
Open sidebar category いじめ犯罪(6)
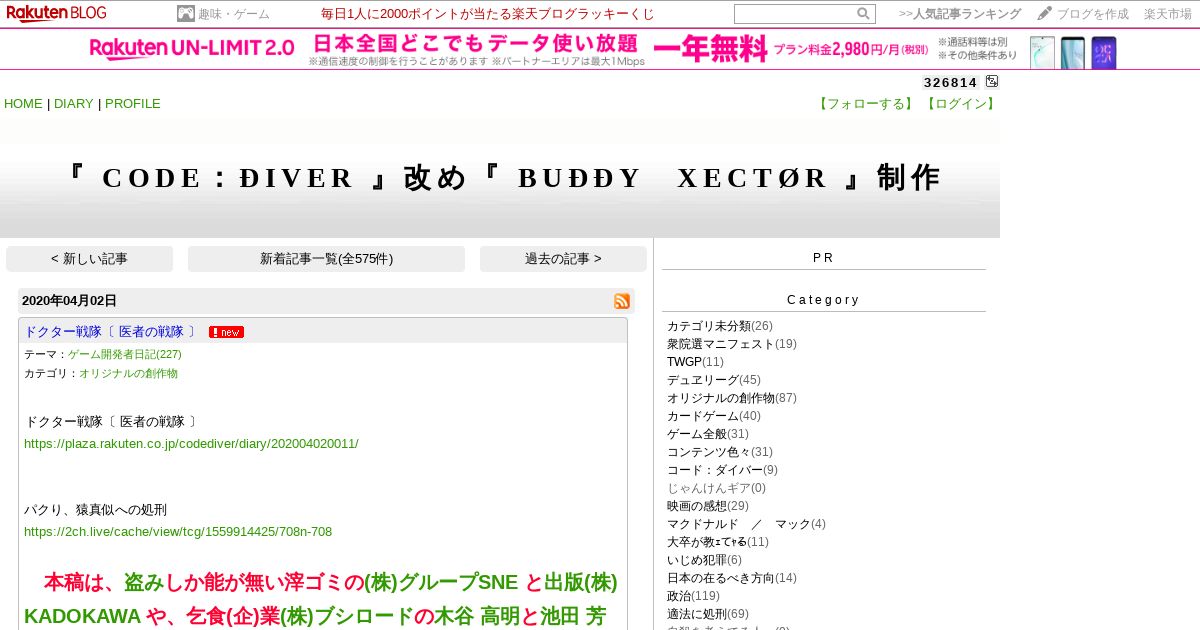705,560
